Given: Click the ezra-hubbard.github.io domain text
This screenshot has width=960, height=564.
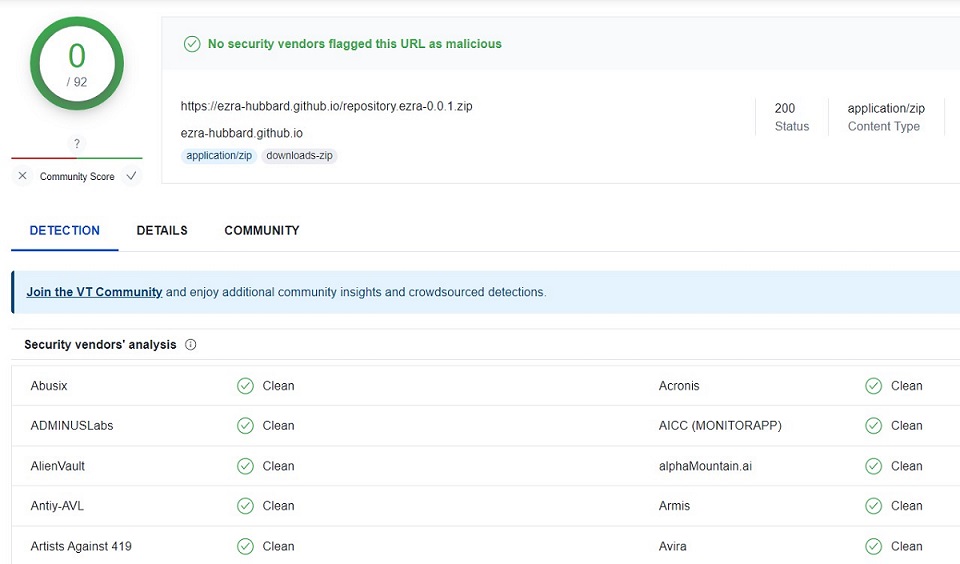Looking at the screenshot, I should tap(242, 133).
